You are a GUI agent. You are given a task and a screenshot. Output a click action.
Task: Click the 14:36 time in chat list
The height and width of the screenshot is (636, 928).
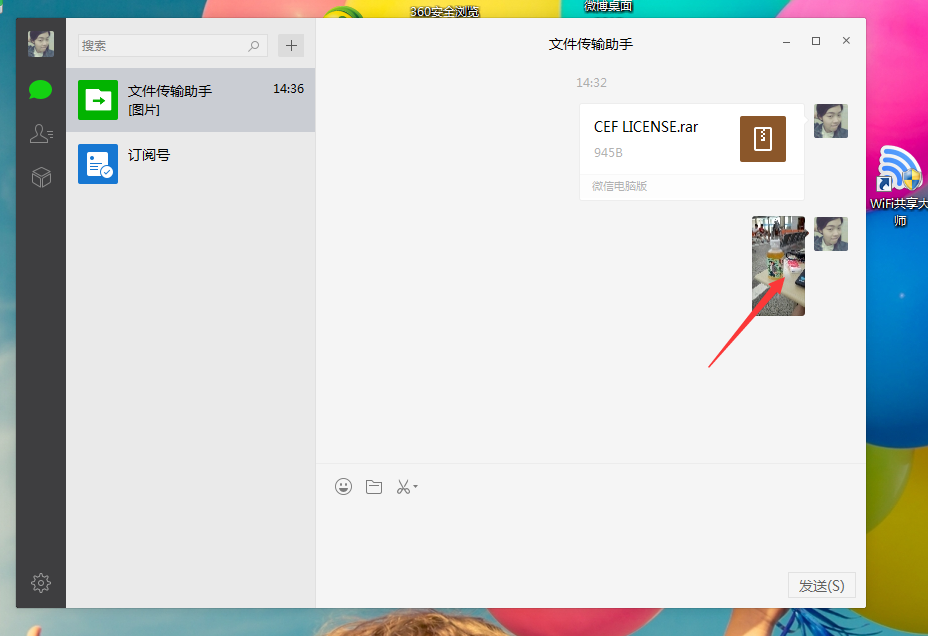pos(288,89)
